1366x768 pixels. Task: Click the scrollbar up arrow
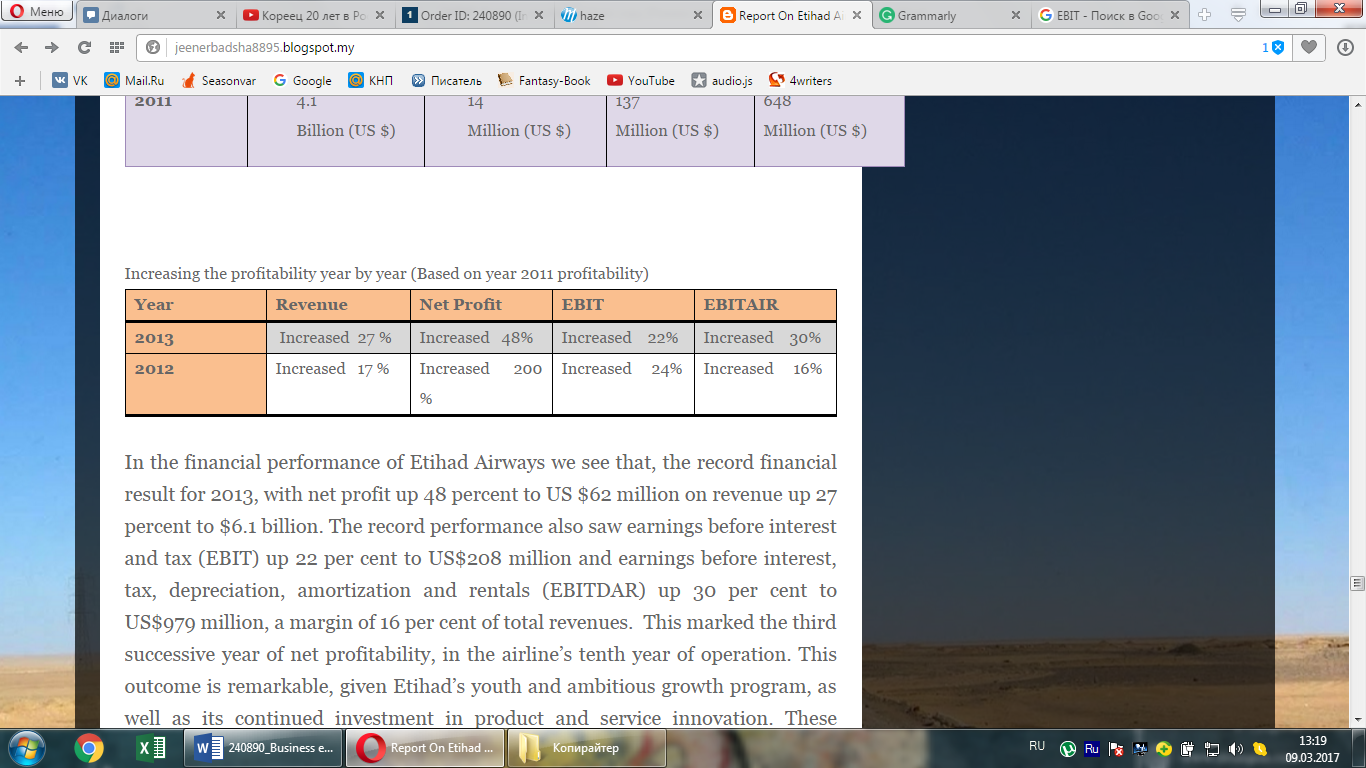(1357, 105)
